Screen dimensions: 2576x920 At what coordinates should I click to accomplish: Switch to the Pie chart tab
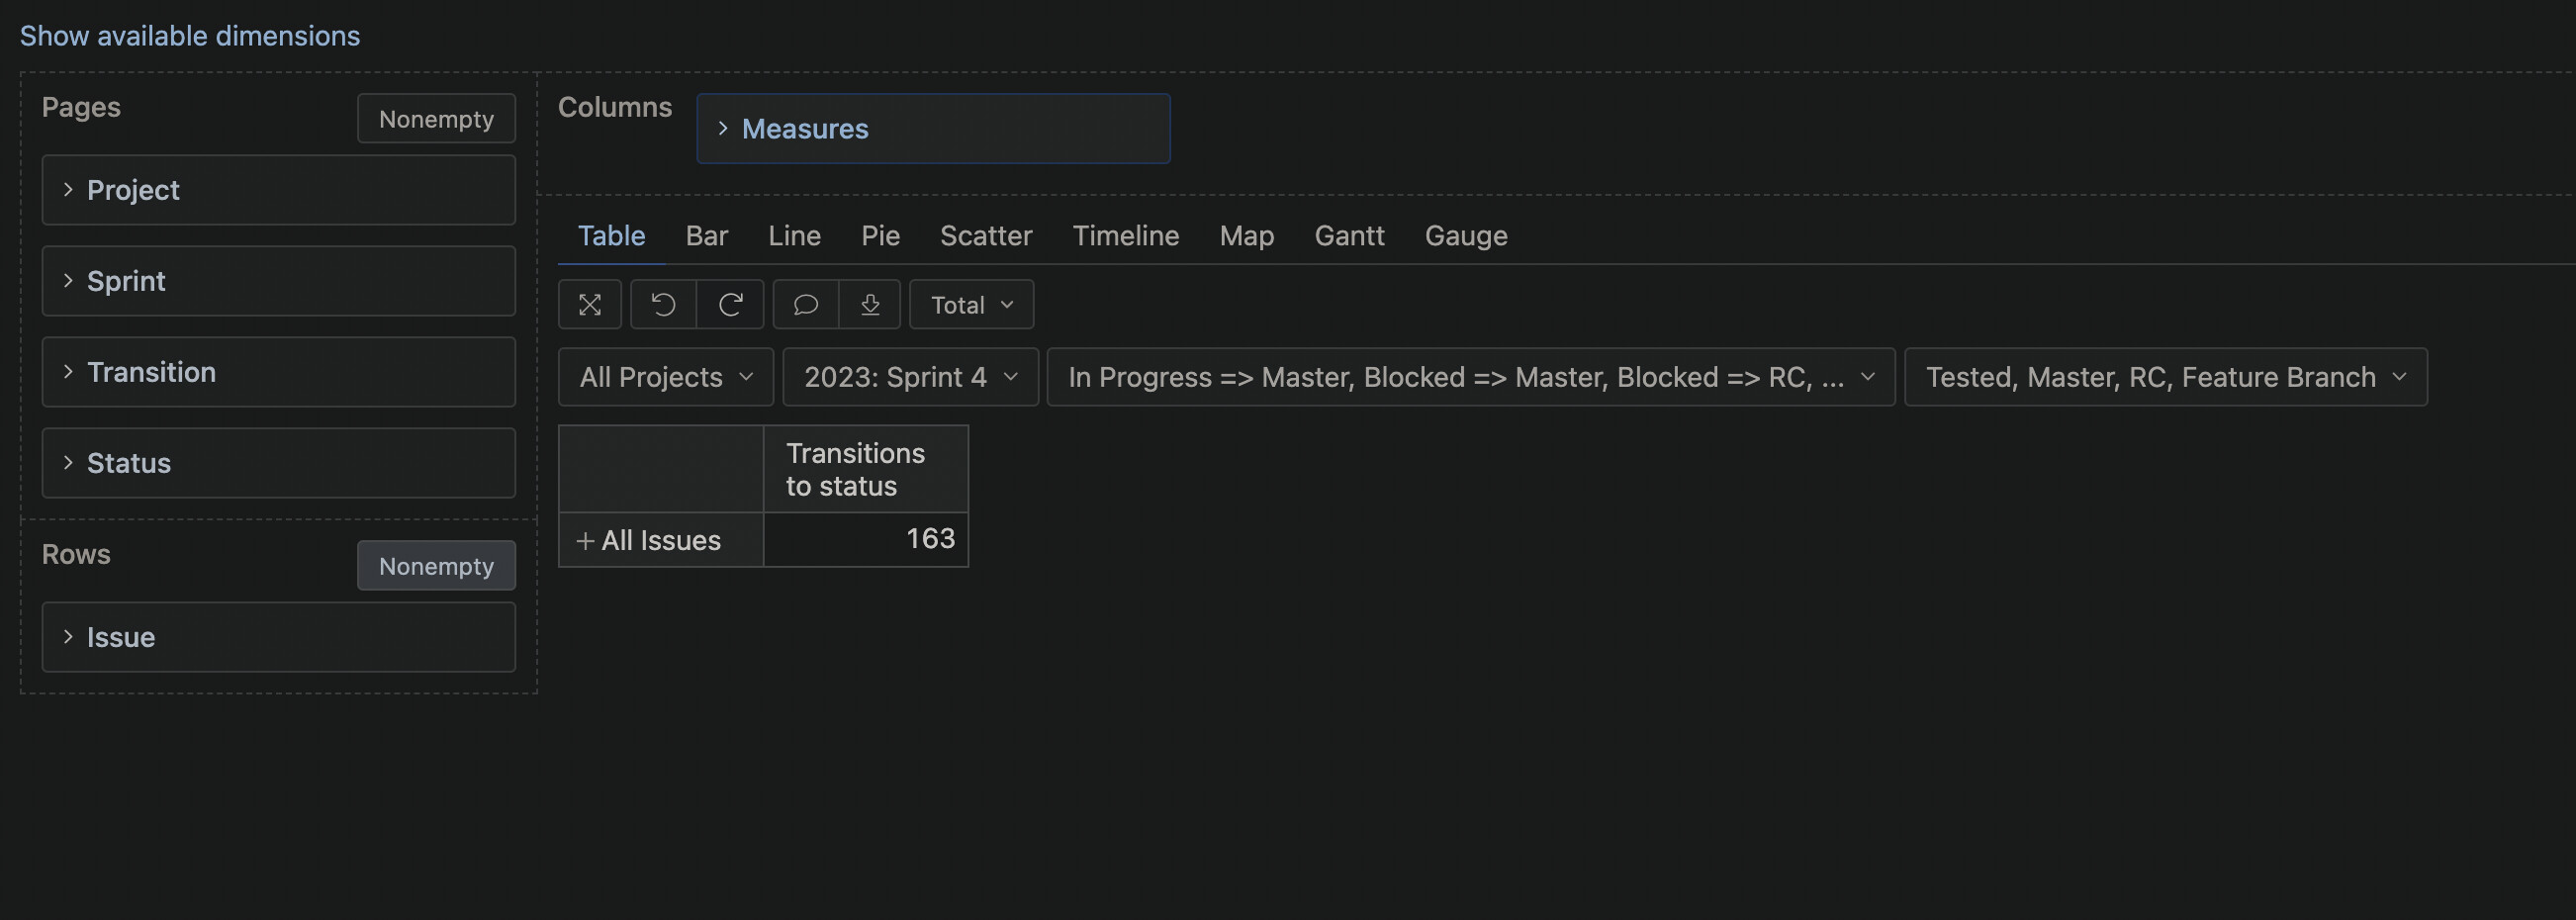880,236
